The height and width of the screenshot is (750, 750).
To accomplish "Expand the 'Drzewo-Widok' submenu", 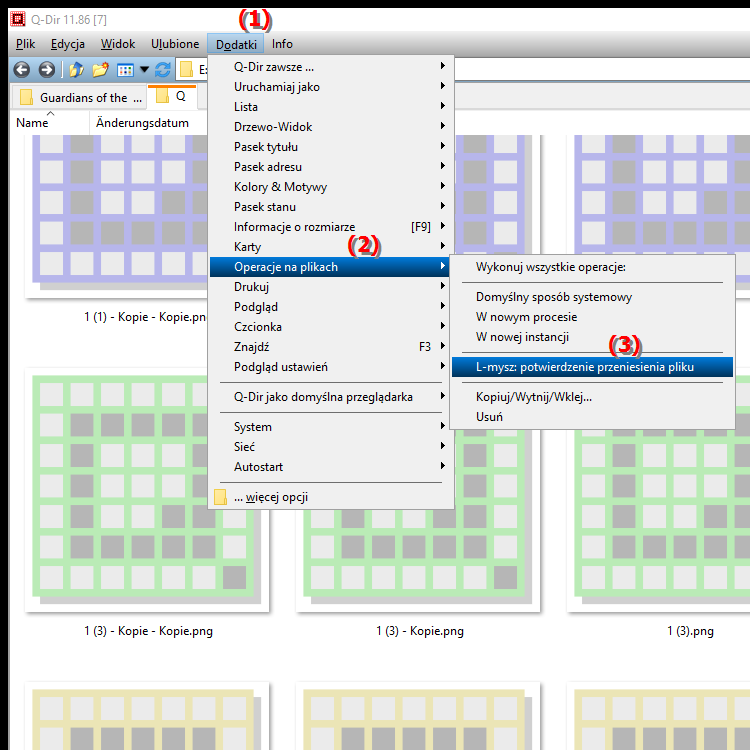I will coord(331,127).
